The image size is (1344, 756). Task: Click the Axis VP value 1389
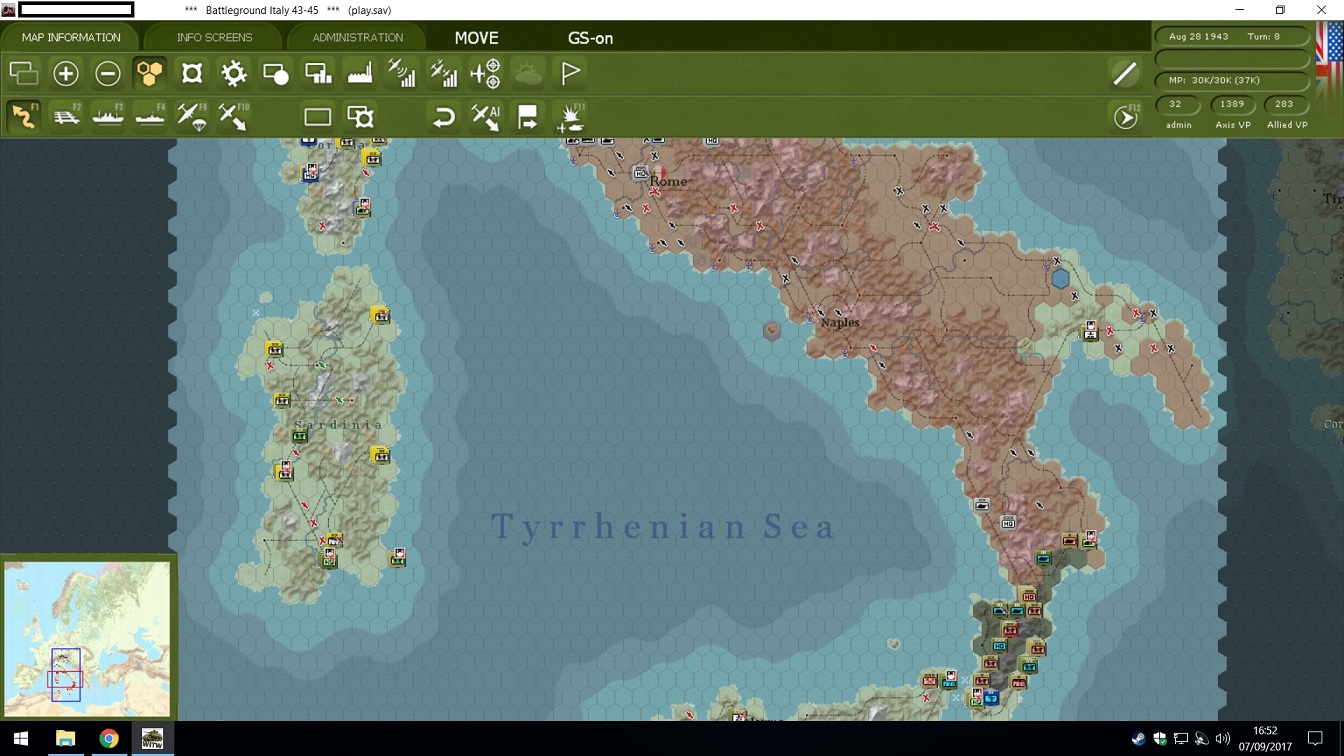point(1232,104)
